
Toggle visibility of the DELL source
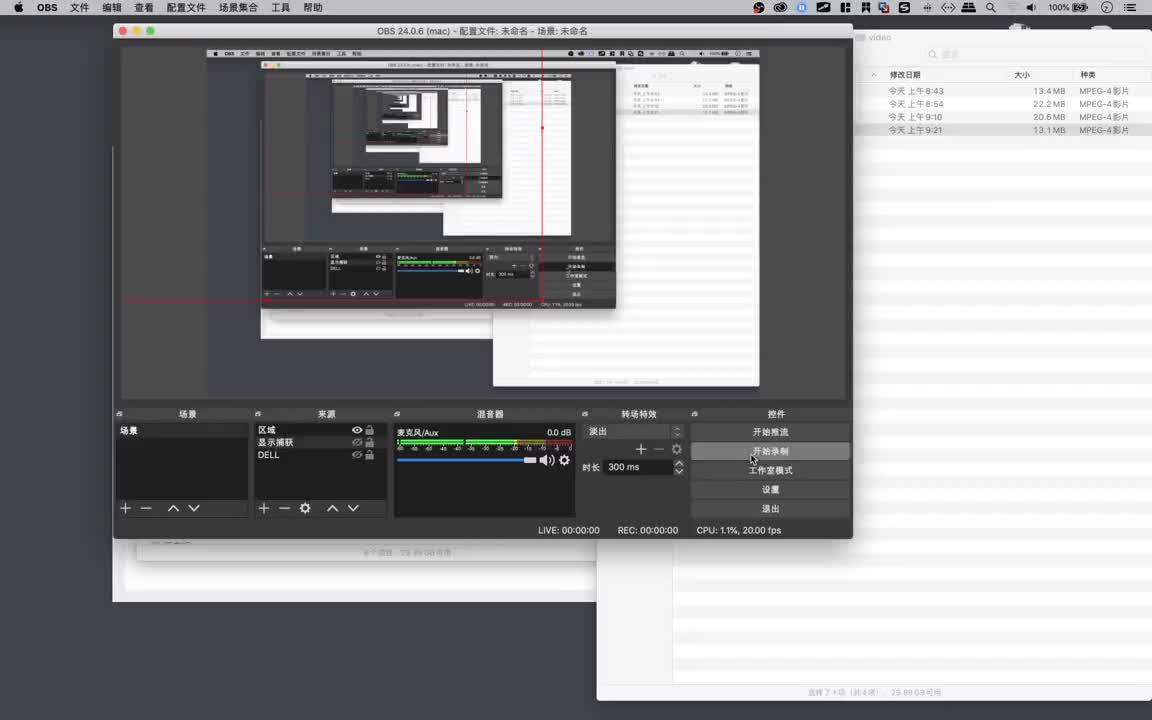click(x=357, y=455)
